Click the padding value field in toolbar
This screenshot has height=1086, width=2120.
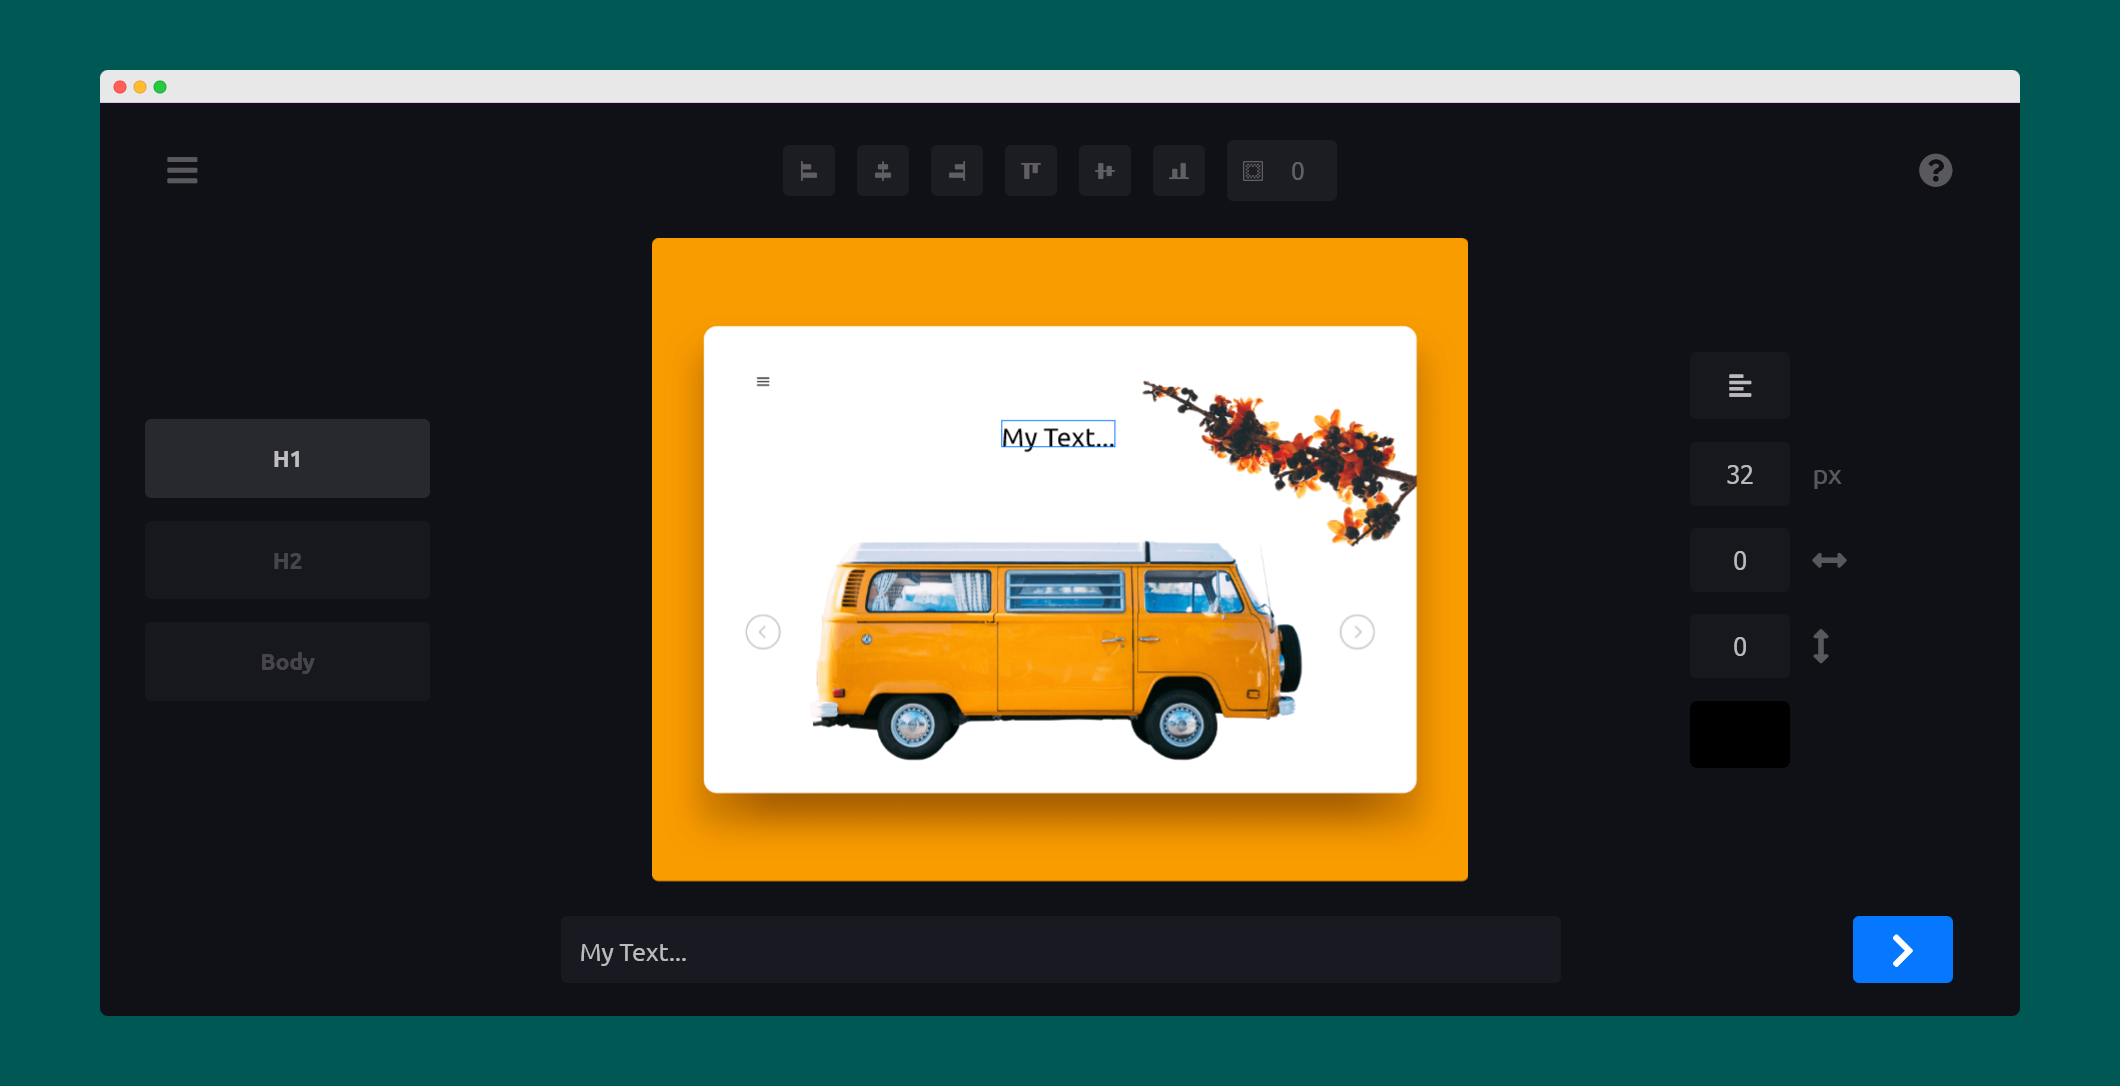(x=1297, y=171)
